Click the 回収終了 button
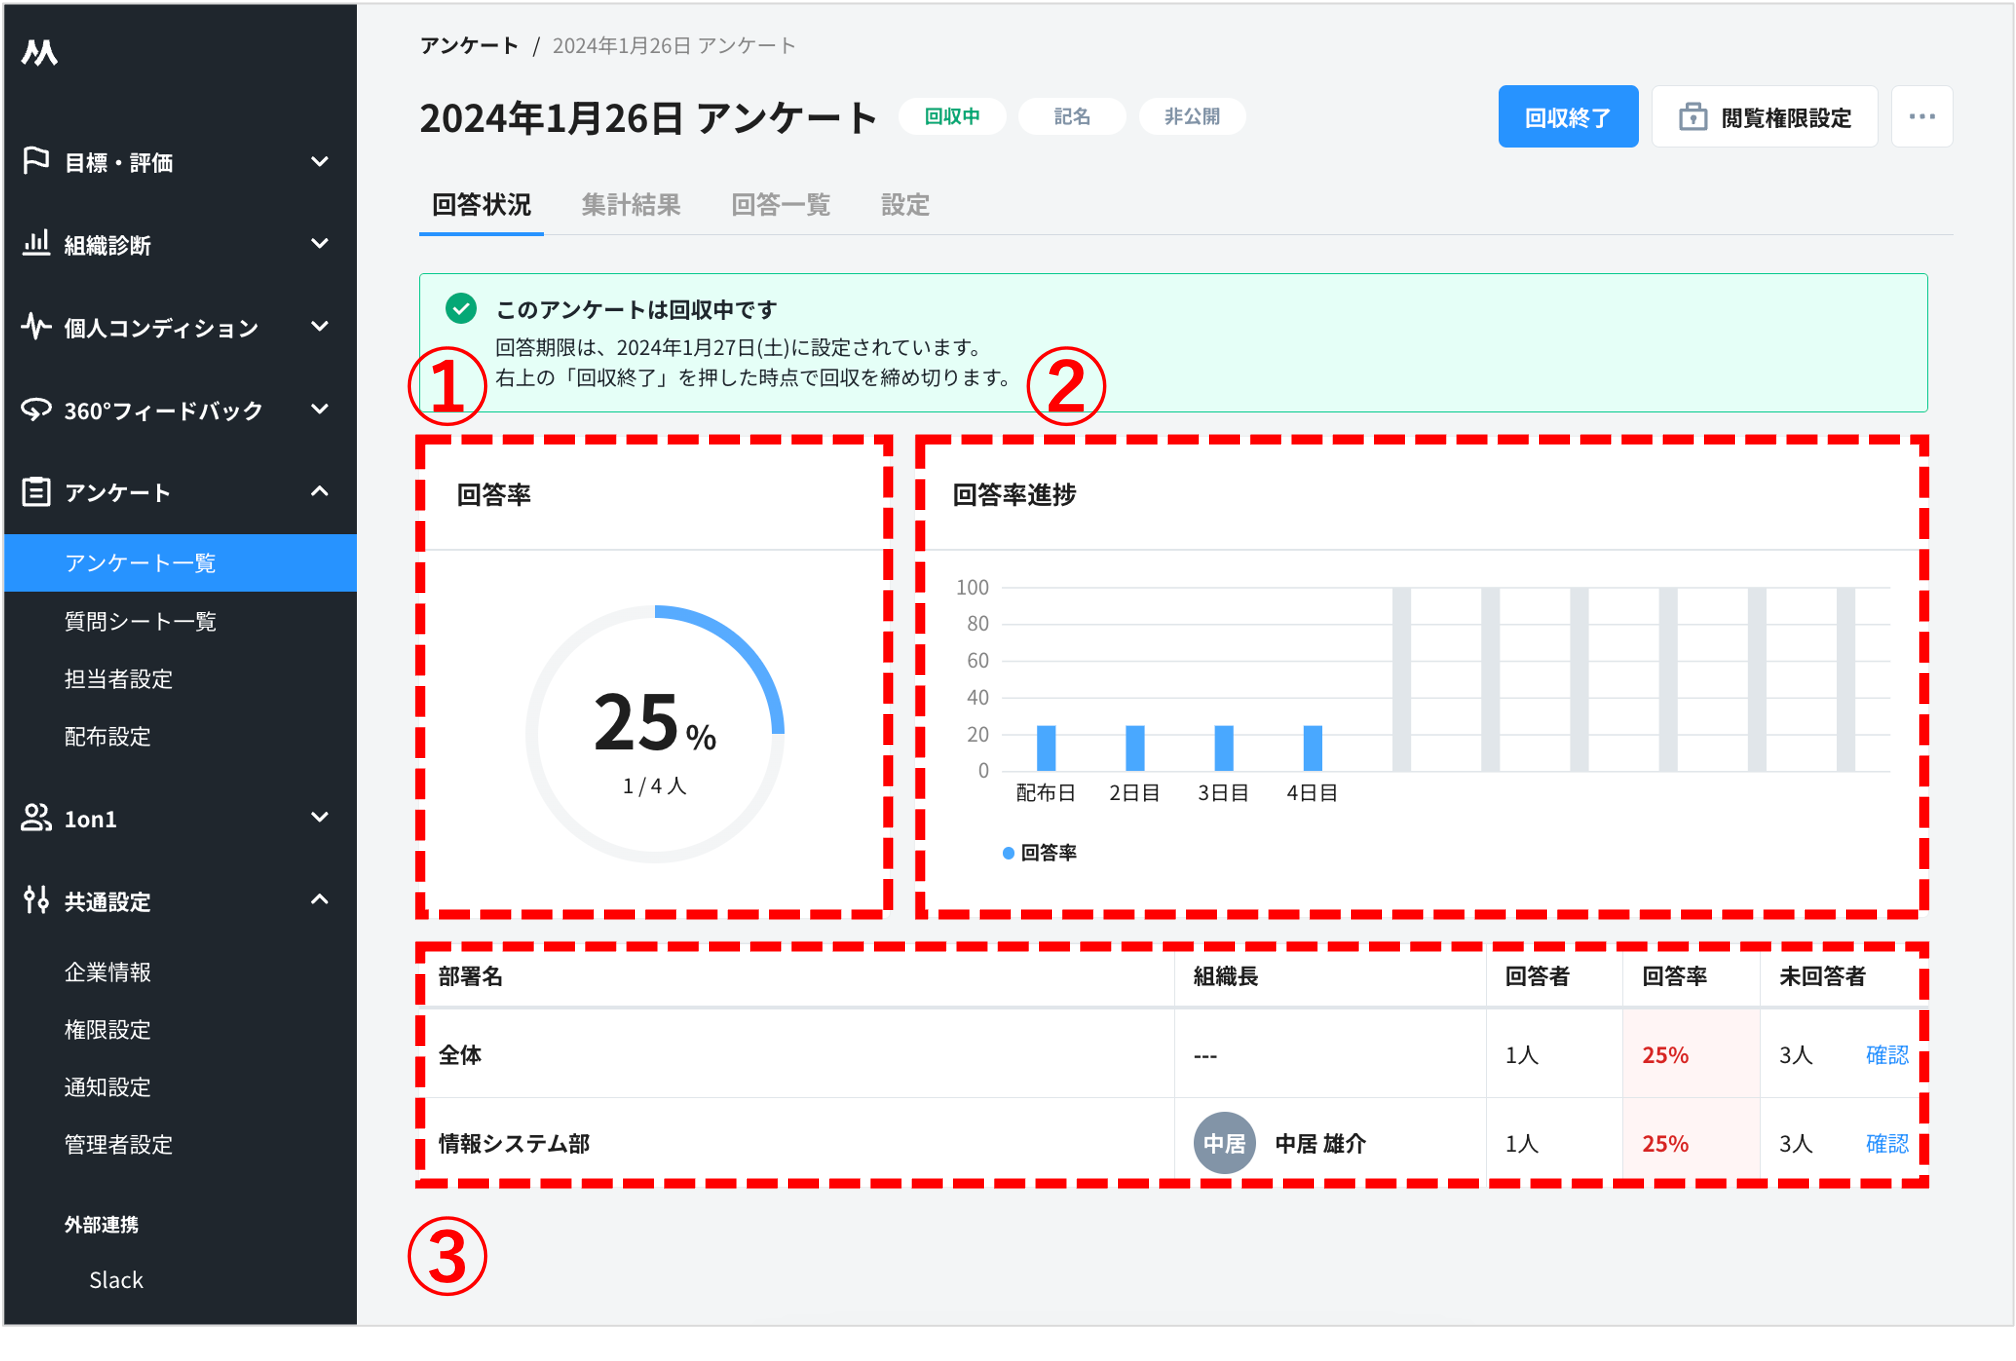The height and width of the screenshot is (1361, 2016). click(x=1568, y=116)
